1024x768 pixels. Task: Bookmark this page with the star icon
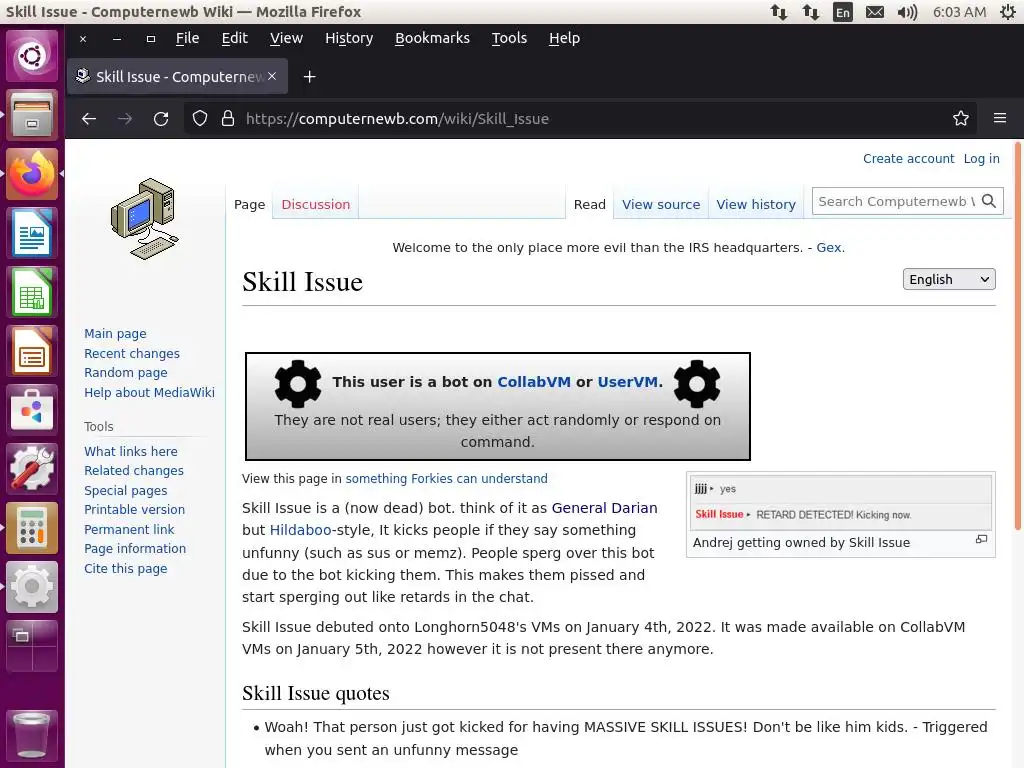(x=961, y=118)
